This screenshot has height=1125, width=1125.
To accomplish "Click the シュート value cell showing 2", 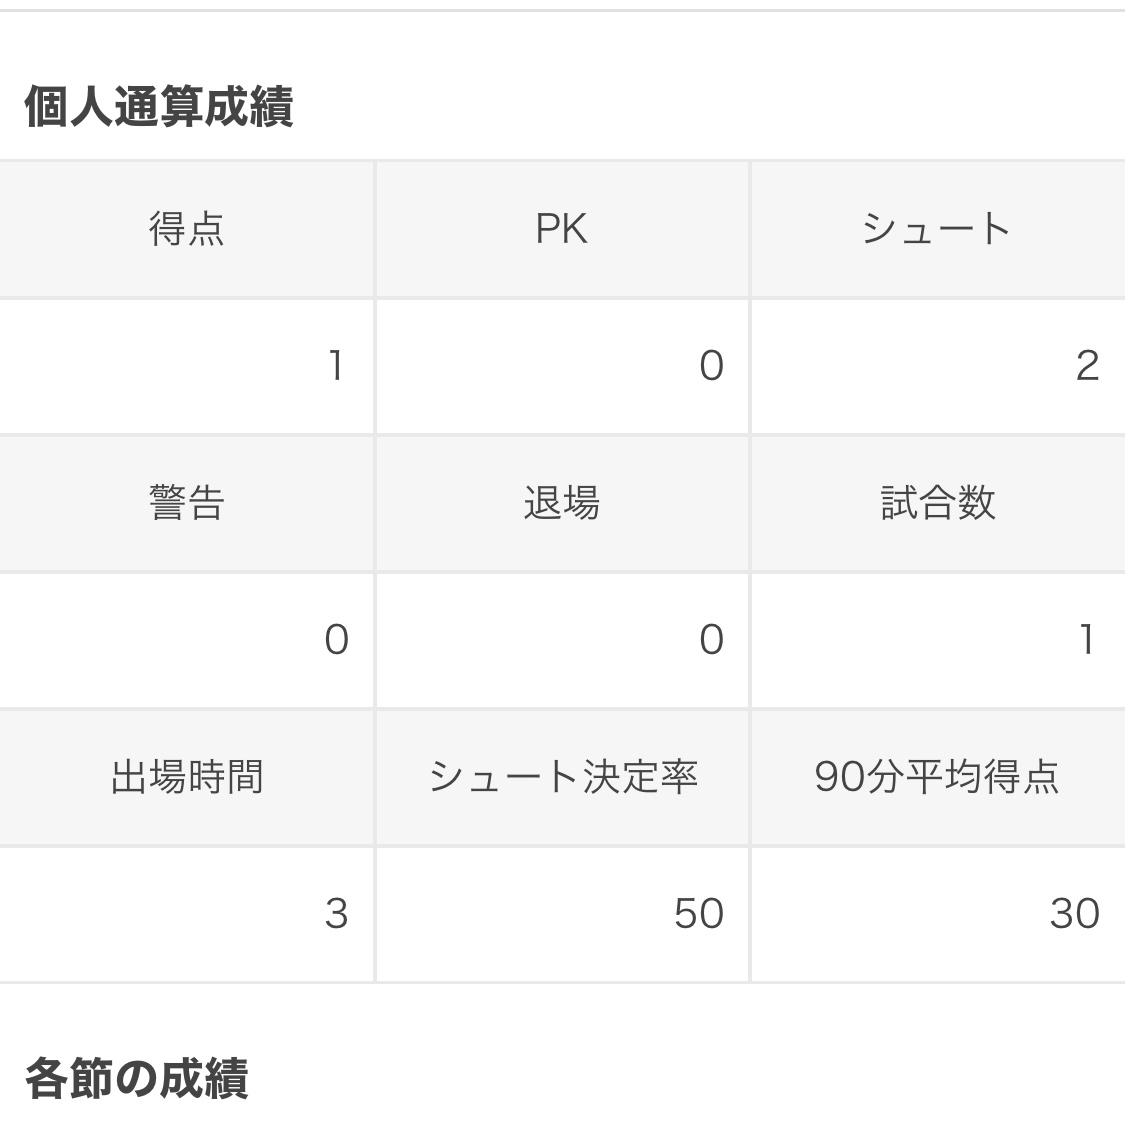I will coord(937,366).
